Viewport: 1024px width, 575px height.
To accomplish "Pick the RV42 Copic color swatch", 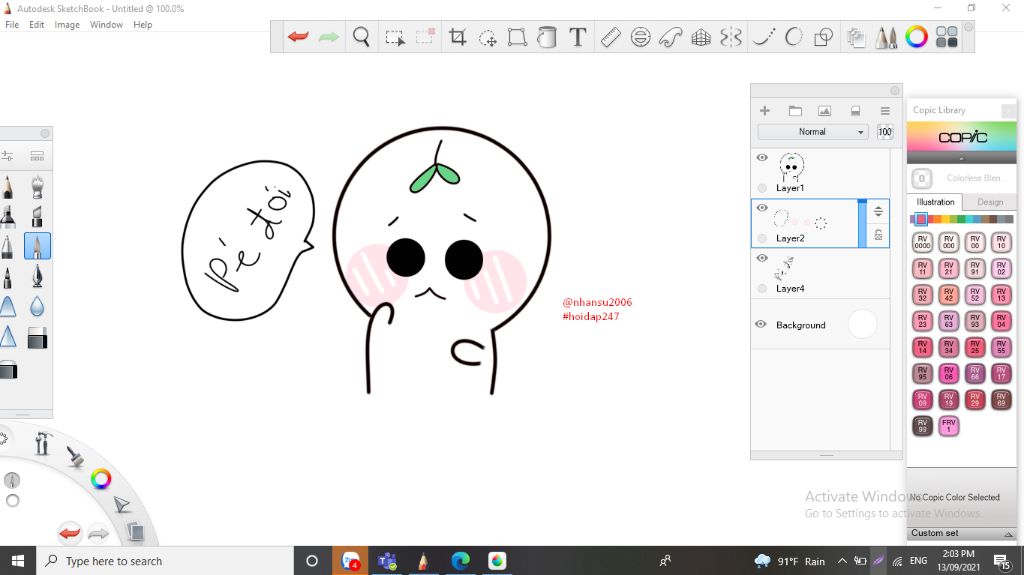I will pyautogui.click(x=948, y=295).
